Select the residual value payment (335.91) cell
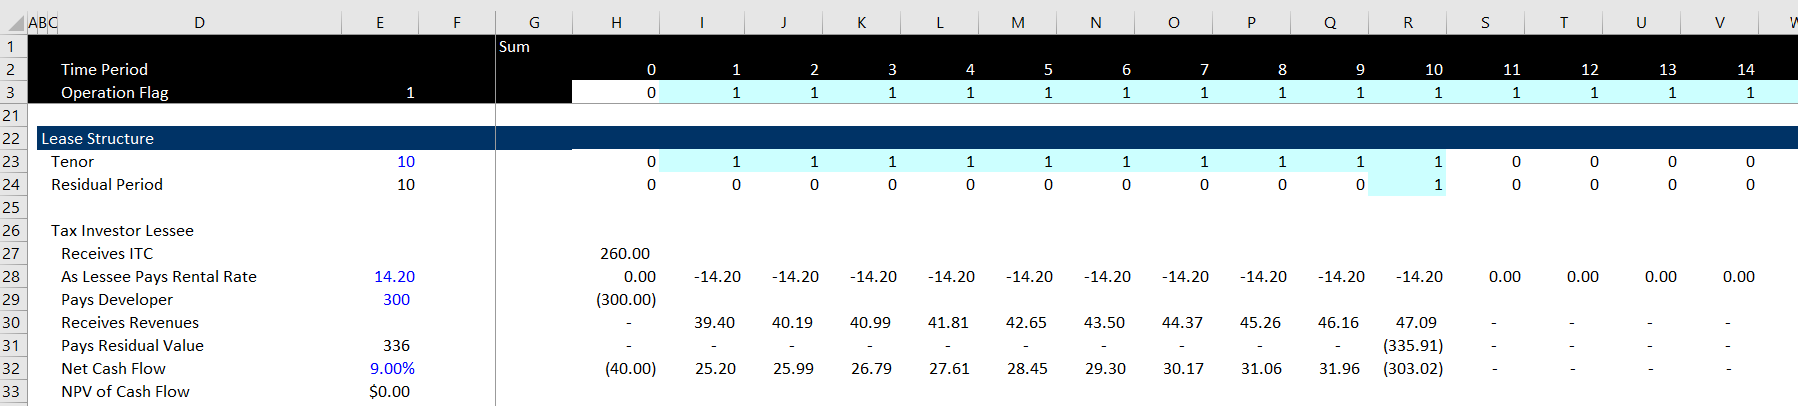 tap(1412, 346)
